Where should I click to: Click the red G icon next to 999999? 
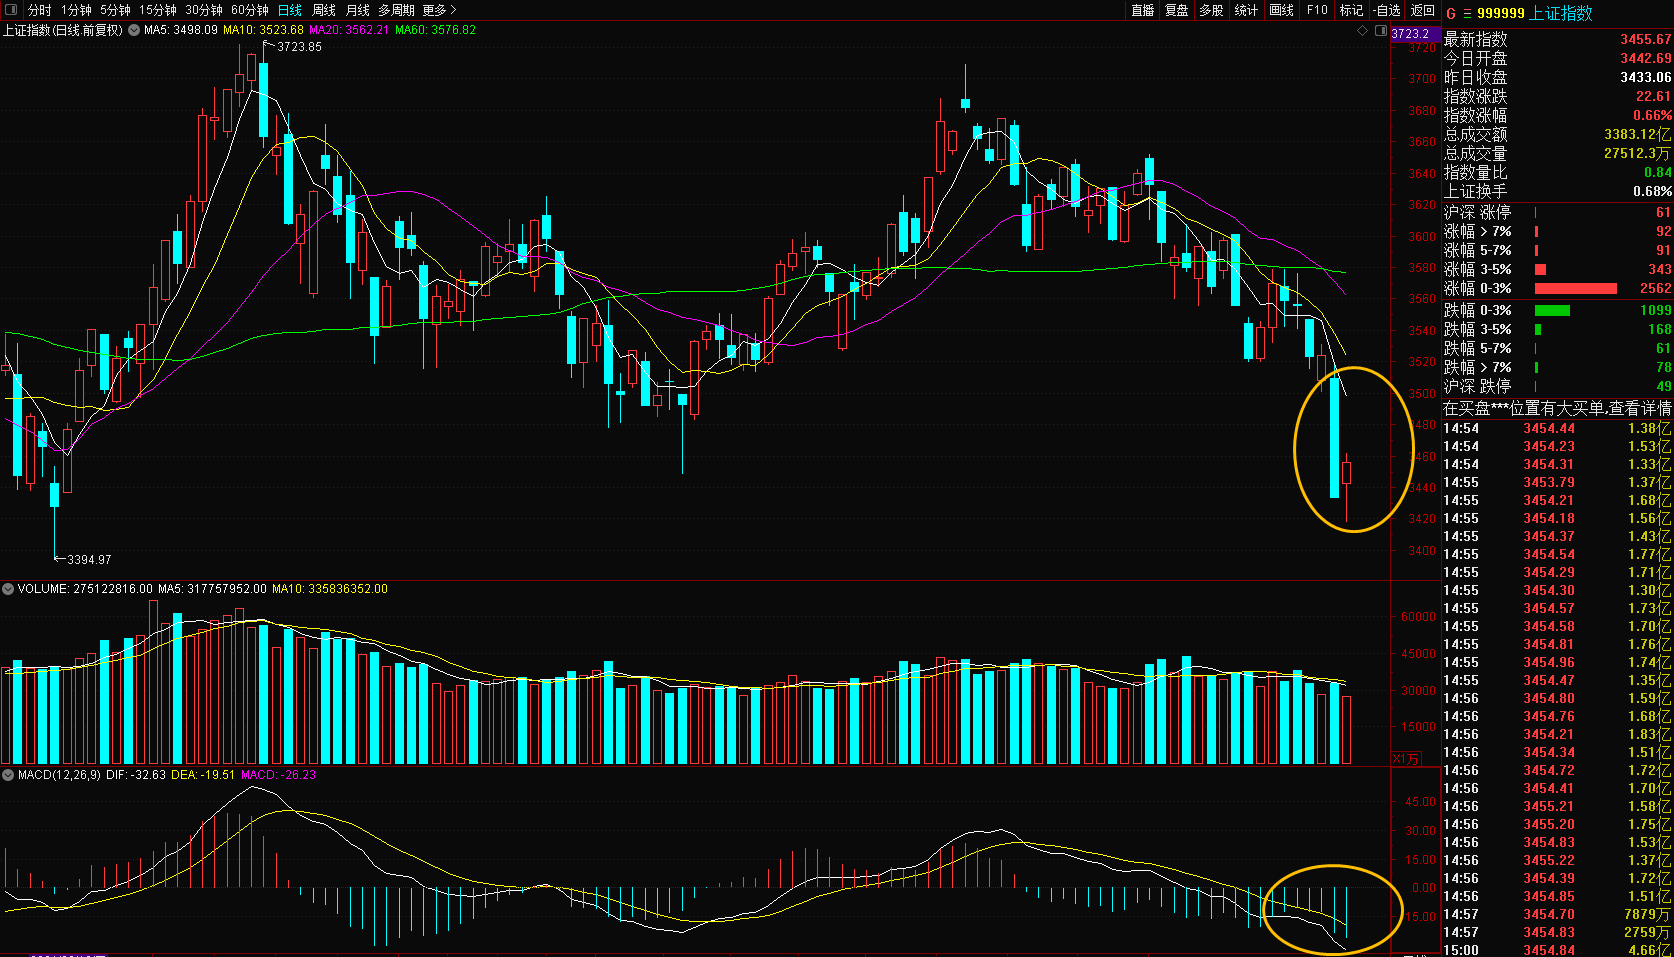click(x=1451, y=13)
